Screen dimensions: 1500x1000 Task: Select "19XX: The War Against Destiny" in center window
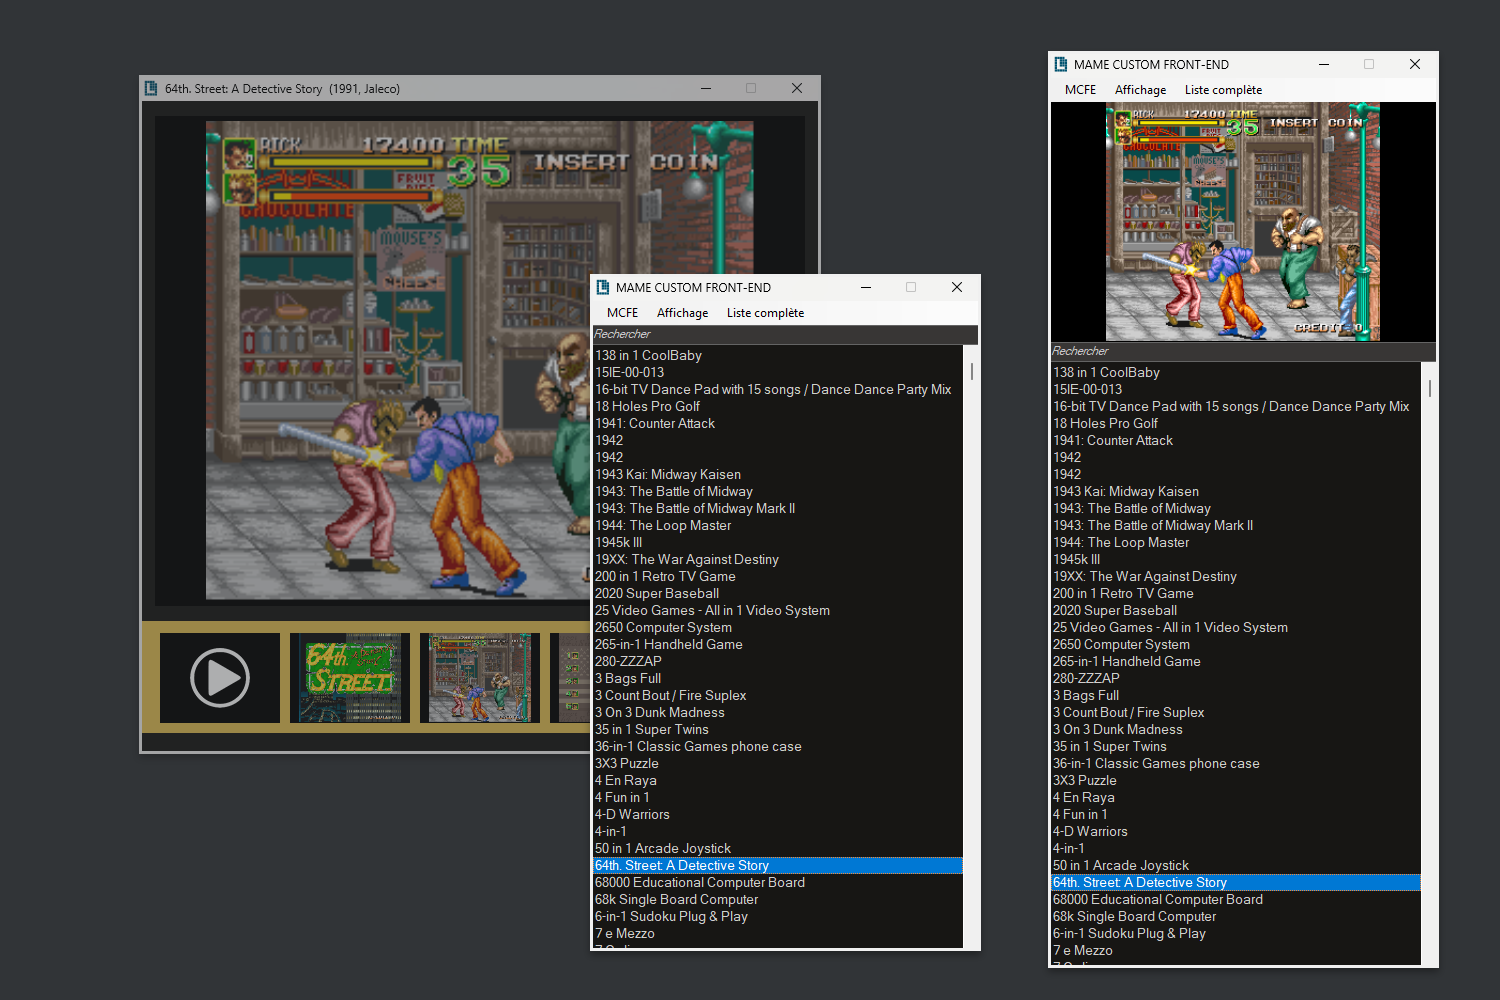pyautogui.click(x=777, y=559)
